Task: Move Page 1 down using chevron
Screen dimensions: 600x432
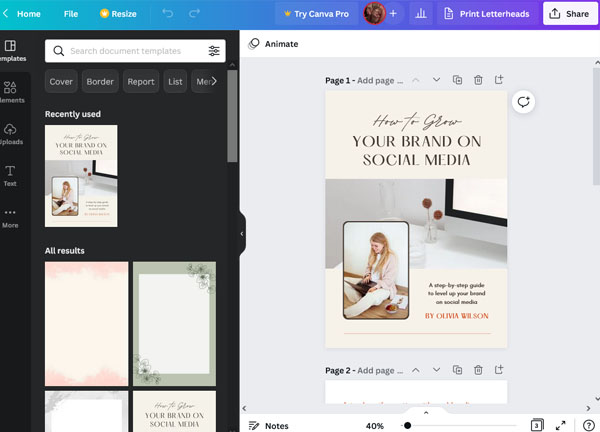Action: [436, 80]
